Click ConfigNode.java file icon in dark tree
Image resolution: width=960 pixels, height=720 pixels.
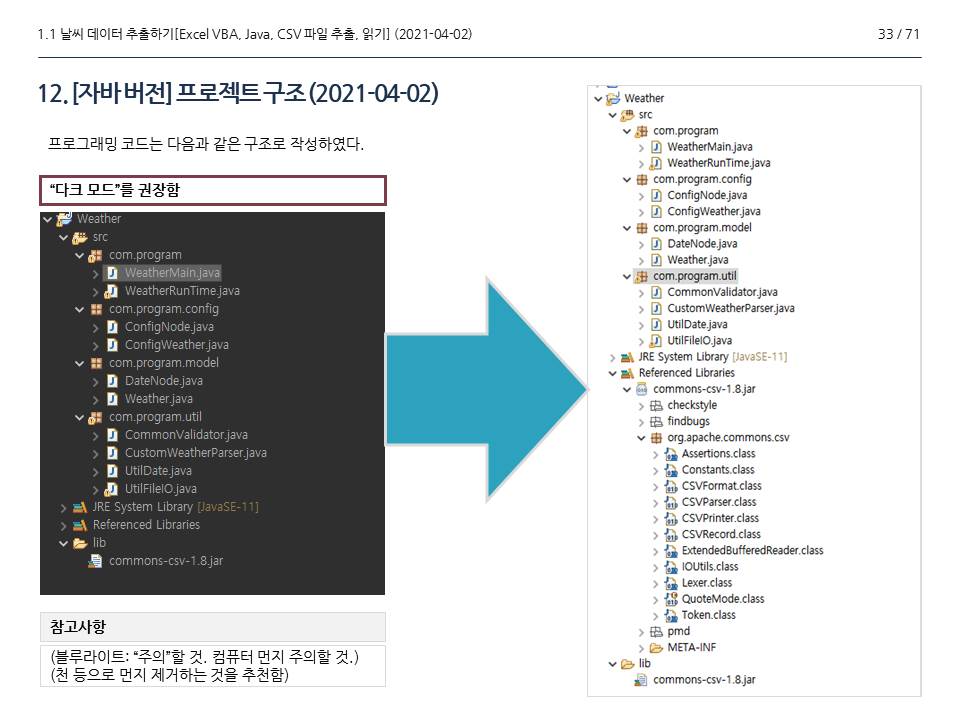click(112, 327)
